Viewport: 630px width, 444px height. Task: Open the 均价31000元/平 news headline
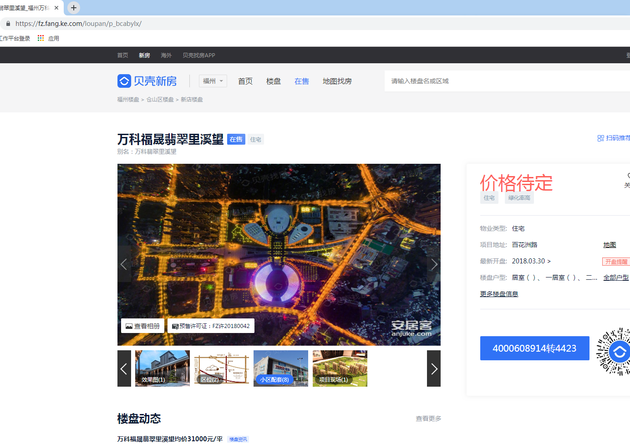(x=170, y=439)
